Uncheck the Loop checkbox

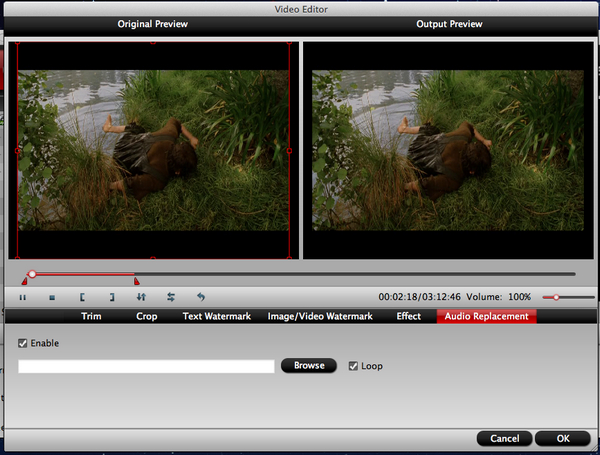353,366
